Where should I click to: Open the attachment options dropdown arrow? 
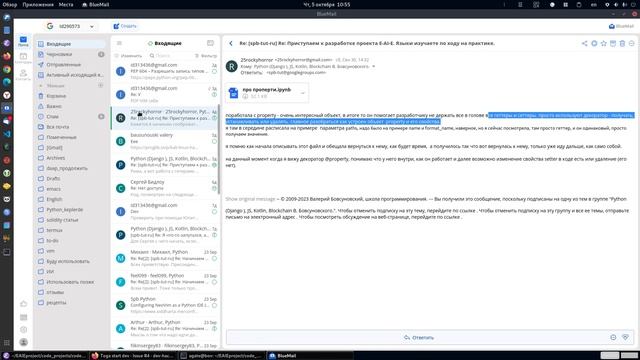pyautogui.click(x=302, y=93)
